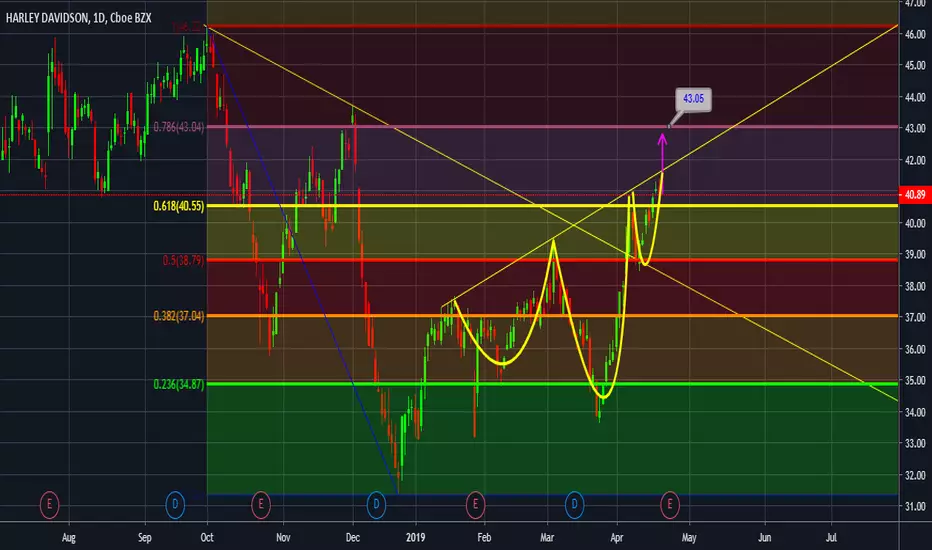Click the 32.00 price axis label
Image resolution: width=932 pixels, height=550 pixels.
click(x=915, y=475)
